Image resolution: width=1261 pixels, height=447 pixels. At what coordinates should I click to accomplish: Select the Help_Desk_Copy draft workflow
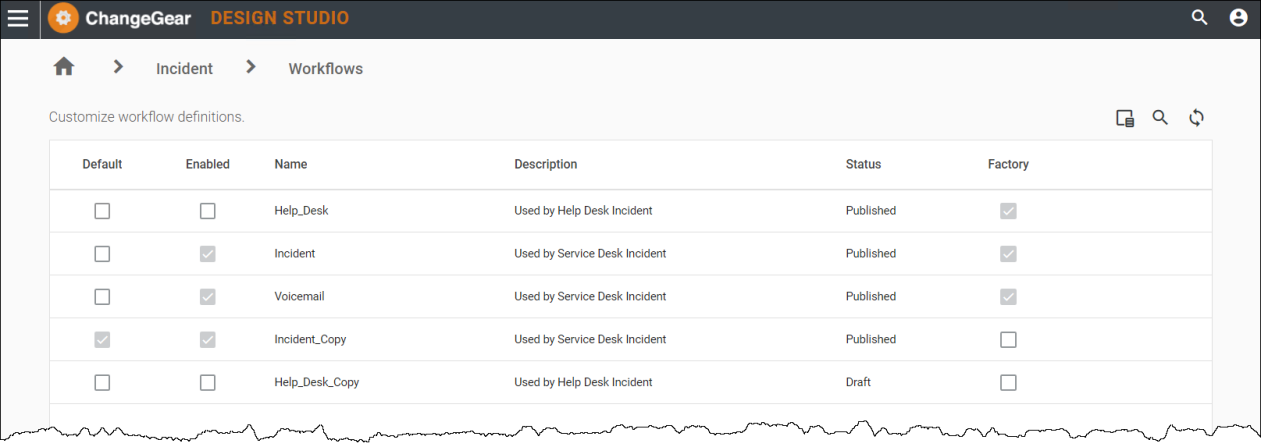pyautogui.click(x=316, y=382)
